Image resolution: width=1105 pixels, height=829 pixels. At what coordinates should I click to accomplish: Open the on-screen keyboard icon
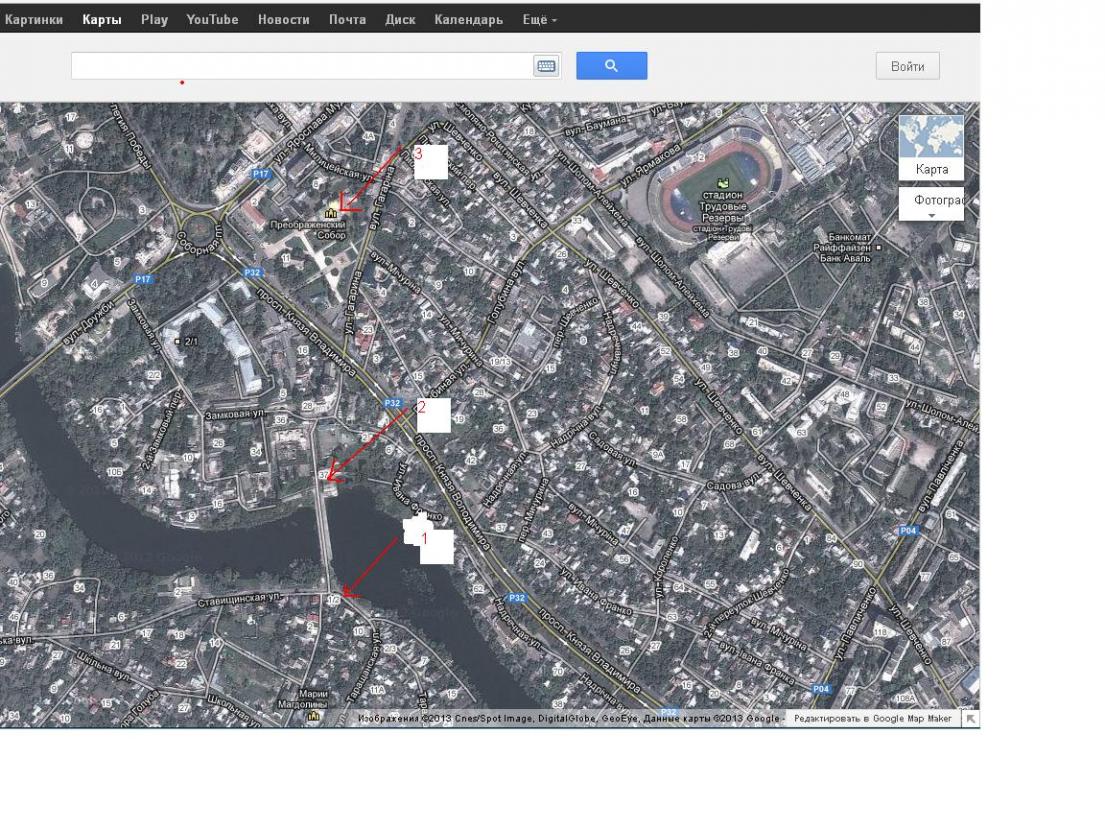pyautogui.click(x=546, y=66)
